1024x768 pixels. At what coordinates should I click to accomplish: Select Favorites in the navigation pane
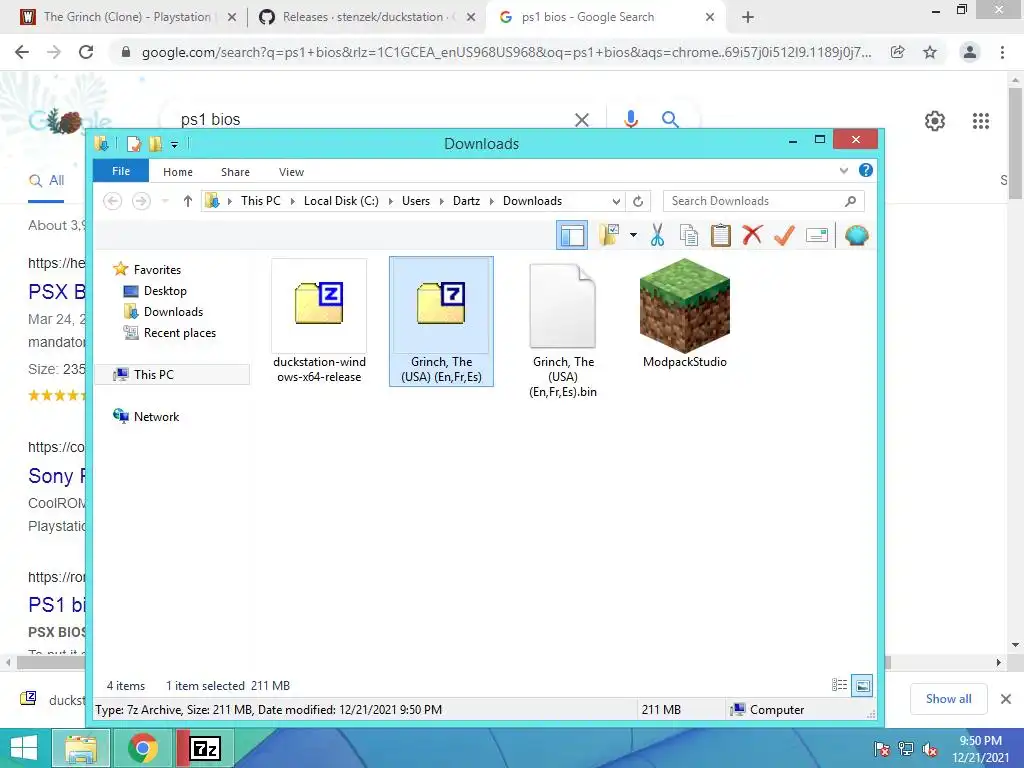pyautogui.click(x=157, y=270)
